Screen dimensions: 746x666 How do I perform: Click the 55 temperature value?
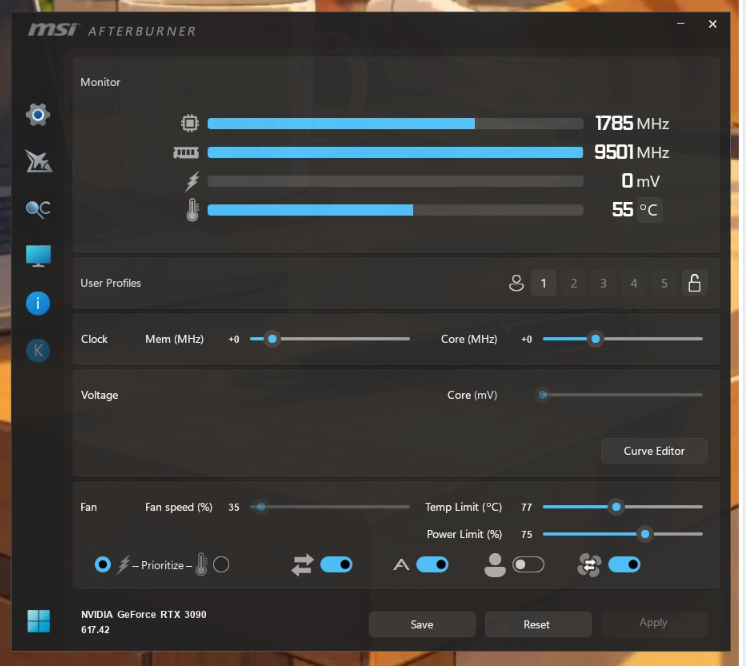pyautogui.click(x=622, y=210)
